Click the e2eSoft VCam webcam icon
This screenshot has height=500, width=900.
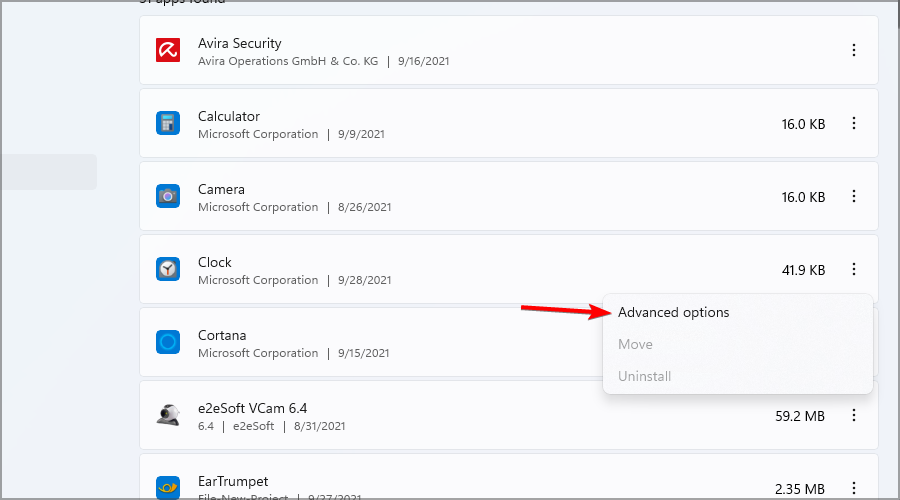point(168,414)
